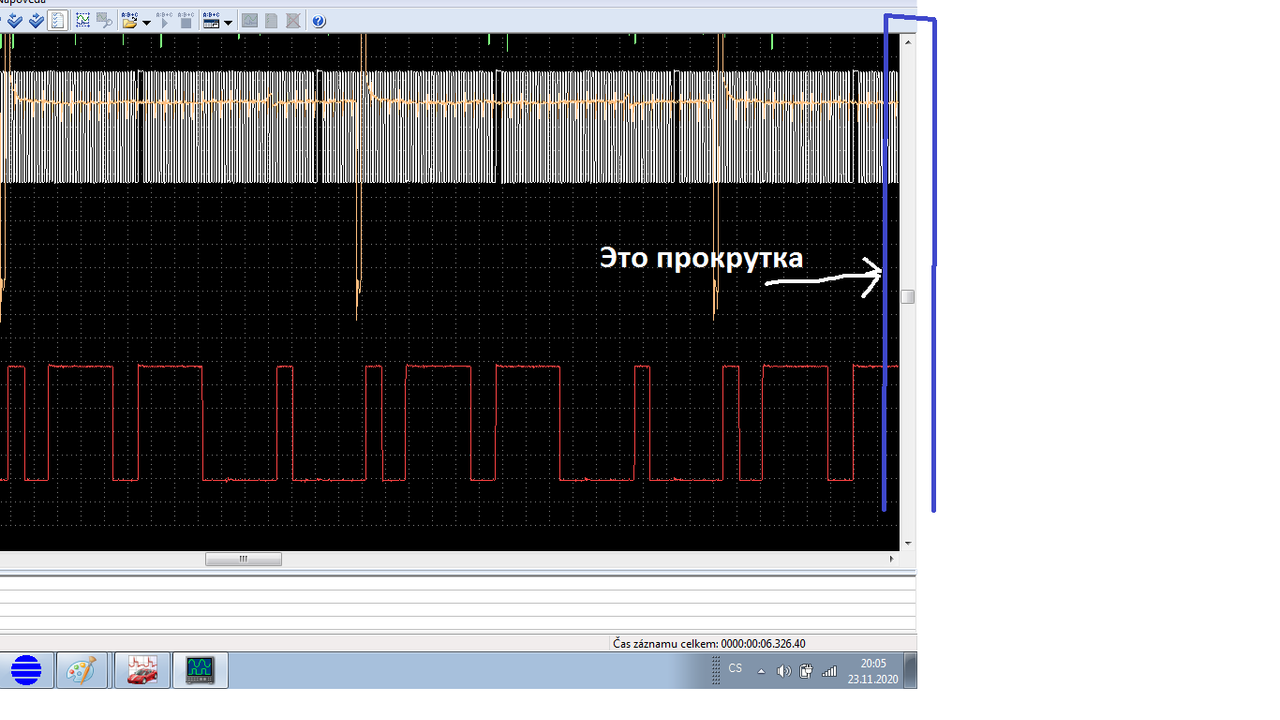Click the total record time status text

click(x=709, y=643)
